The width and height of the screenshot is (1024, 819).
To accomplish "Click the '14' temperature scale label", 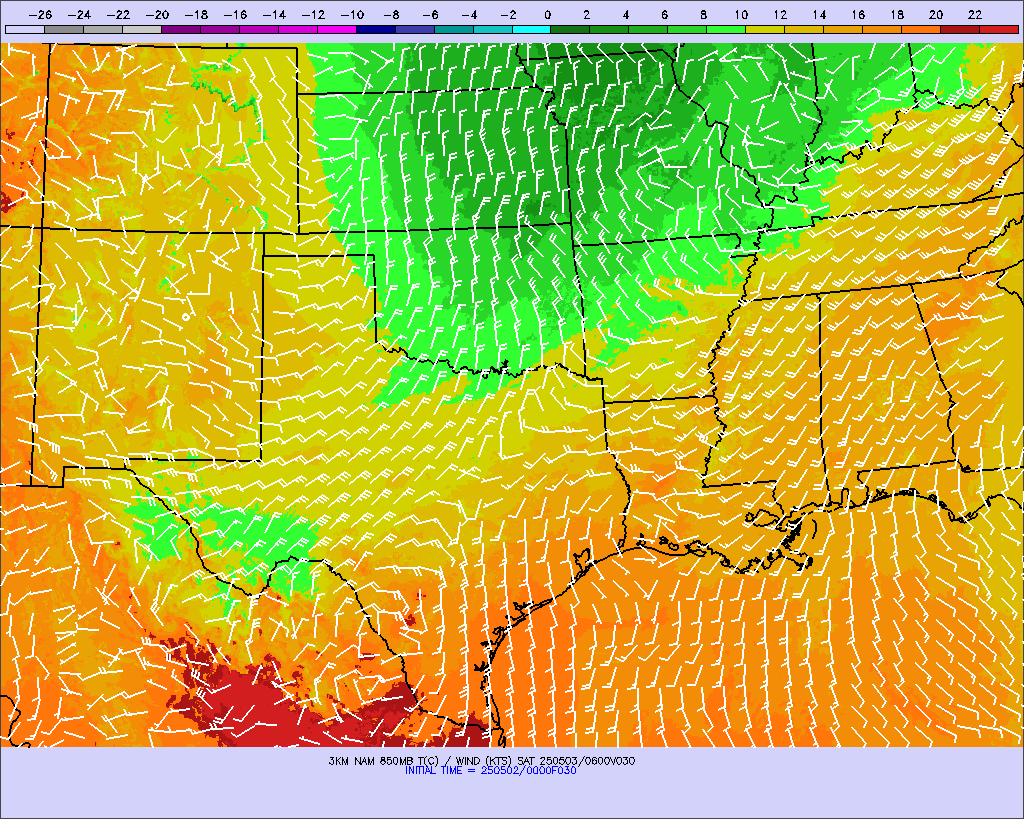I will click(820, 14).
